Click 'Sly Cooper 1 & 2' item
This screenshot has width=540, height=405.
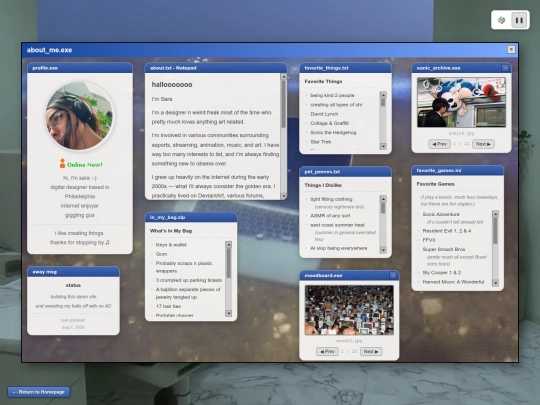click(x=442, y=272)
